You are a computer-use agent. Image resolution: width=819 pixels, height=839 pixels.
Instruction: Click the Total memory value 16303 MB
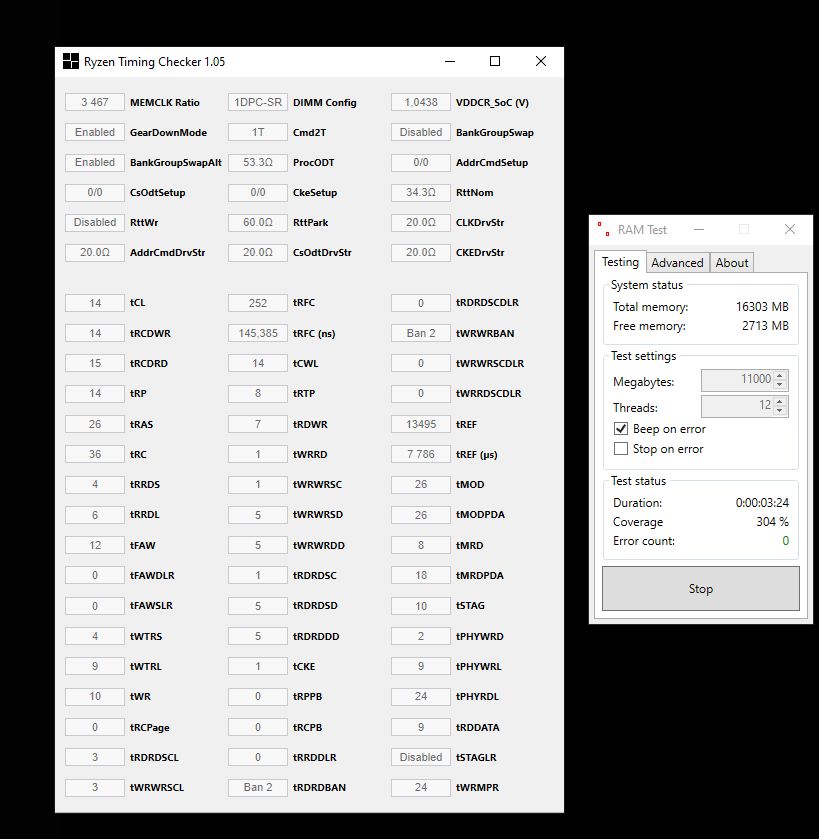click(762, 307)
